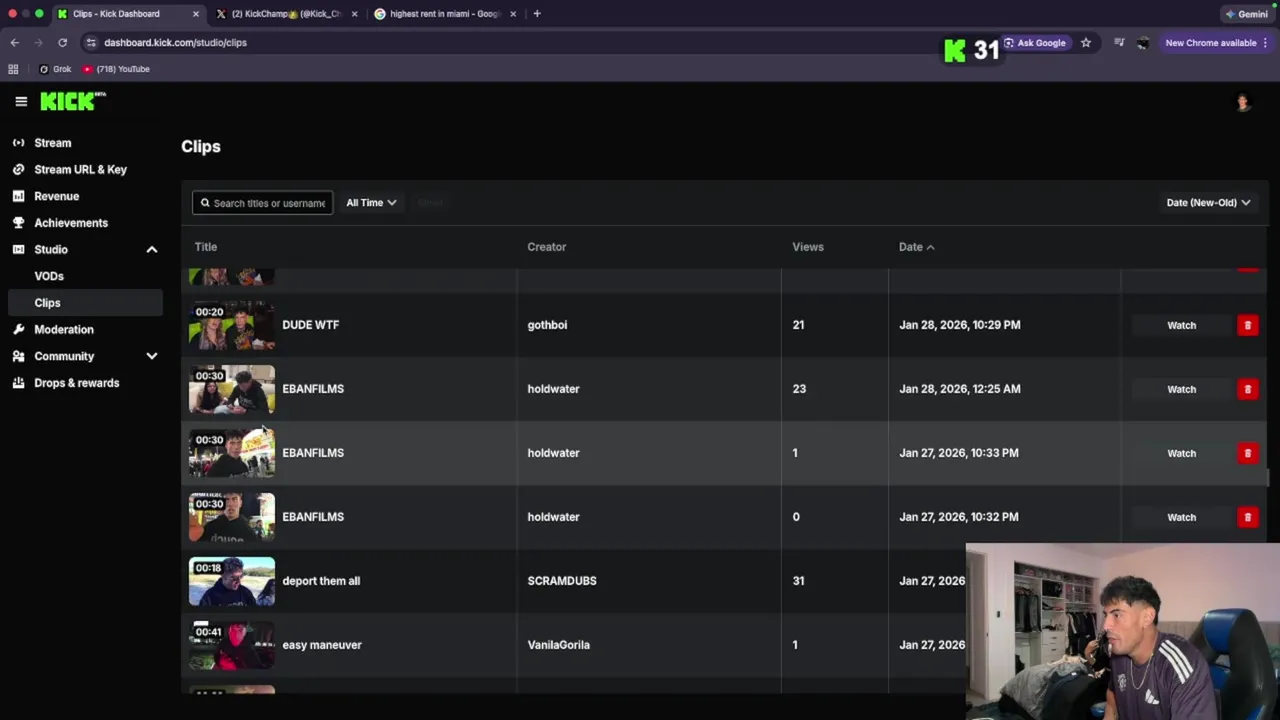
Task: Open the hamburger menu beside Kick logo
Action: 21,101
